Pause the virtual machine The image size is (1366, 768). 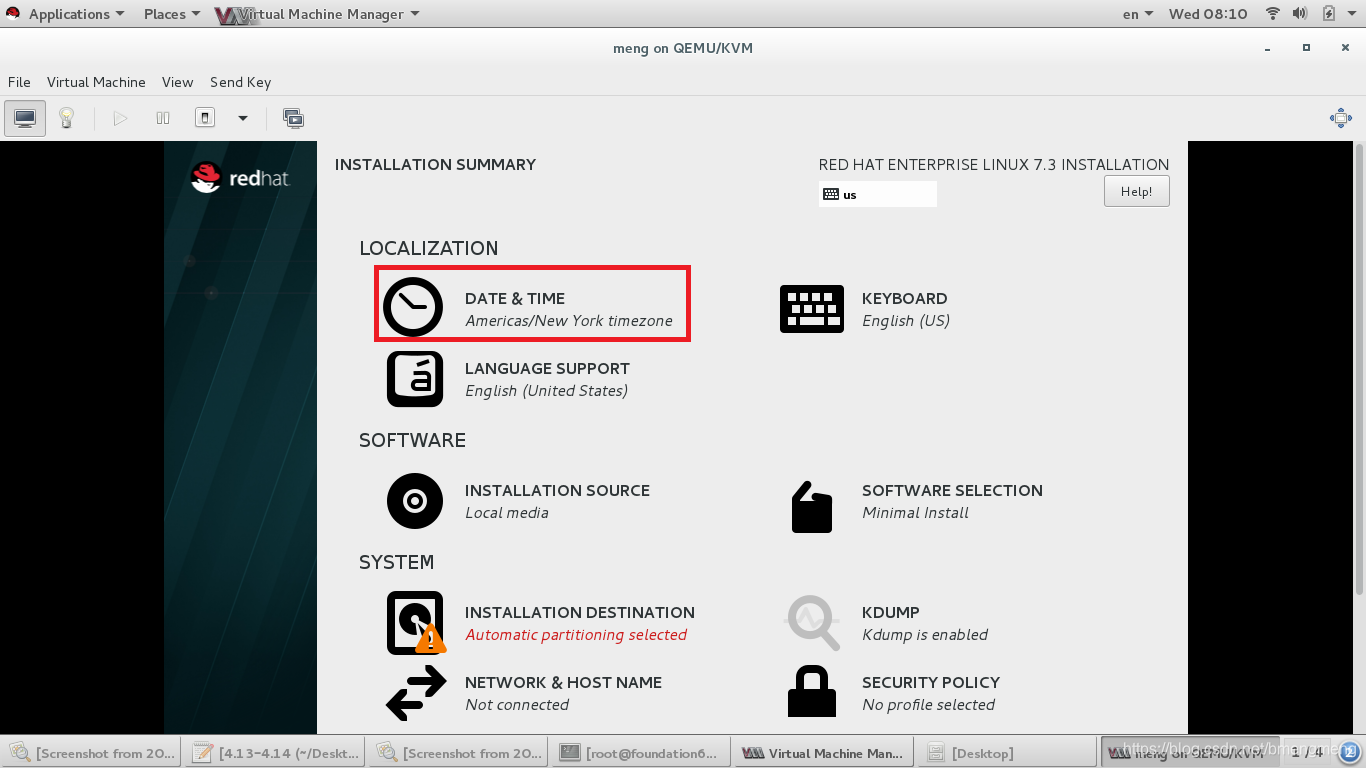click(x=163, y=118)
